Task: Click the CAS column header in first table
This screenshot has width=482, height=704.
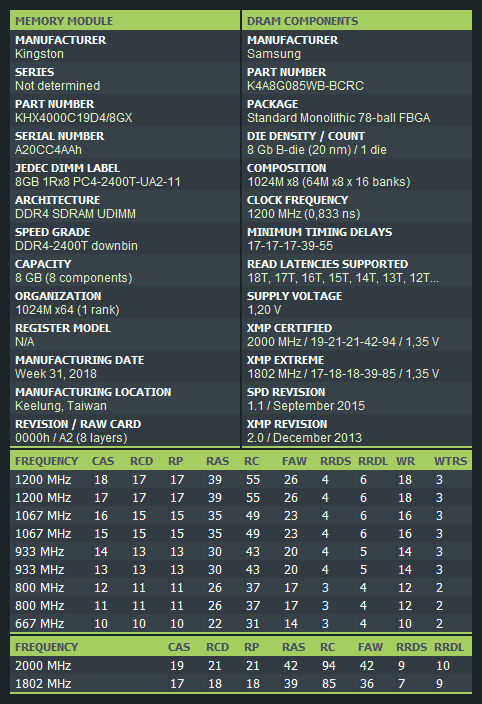Action: (103, 461)
